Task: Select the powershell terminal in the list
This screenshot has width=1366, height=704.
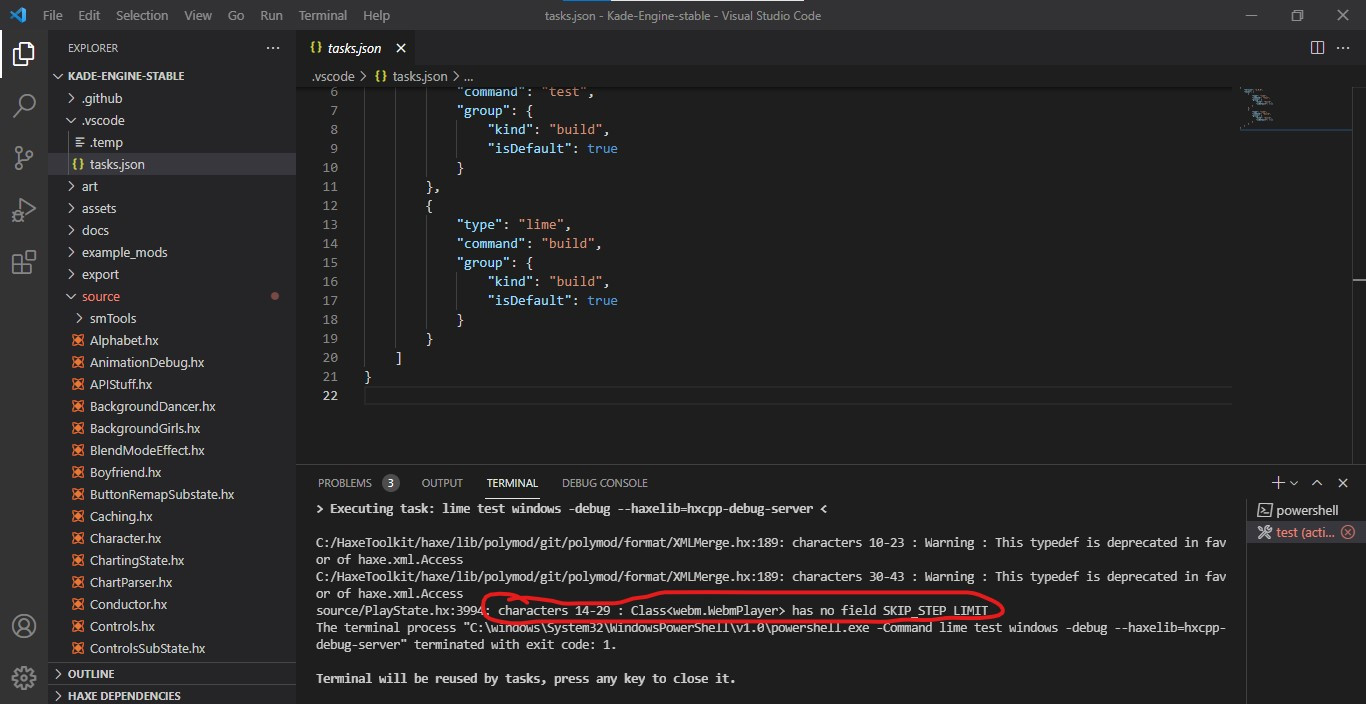Action: pyautogui.click(x=1305, y=509)
